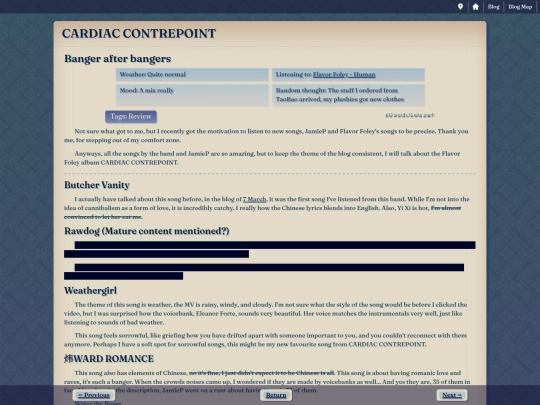Click the Rawdog section heading

pos(147,231)
